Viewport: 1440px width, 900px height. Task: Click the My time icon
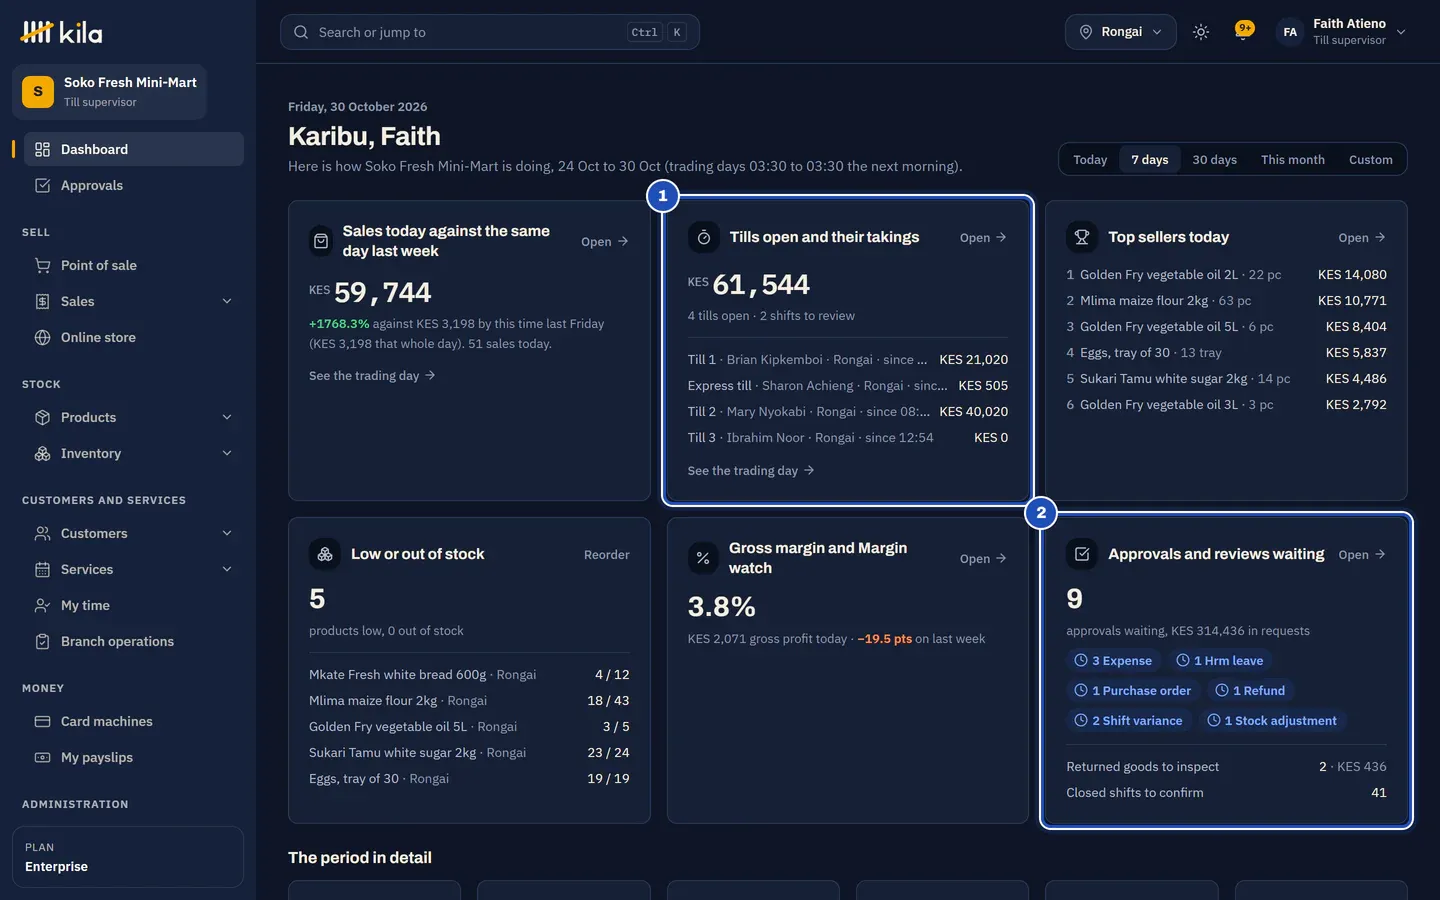[42, 605]
